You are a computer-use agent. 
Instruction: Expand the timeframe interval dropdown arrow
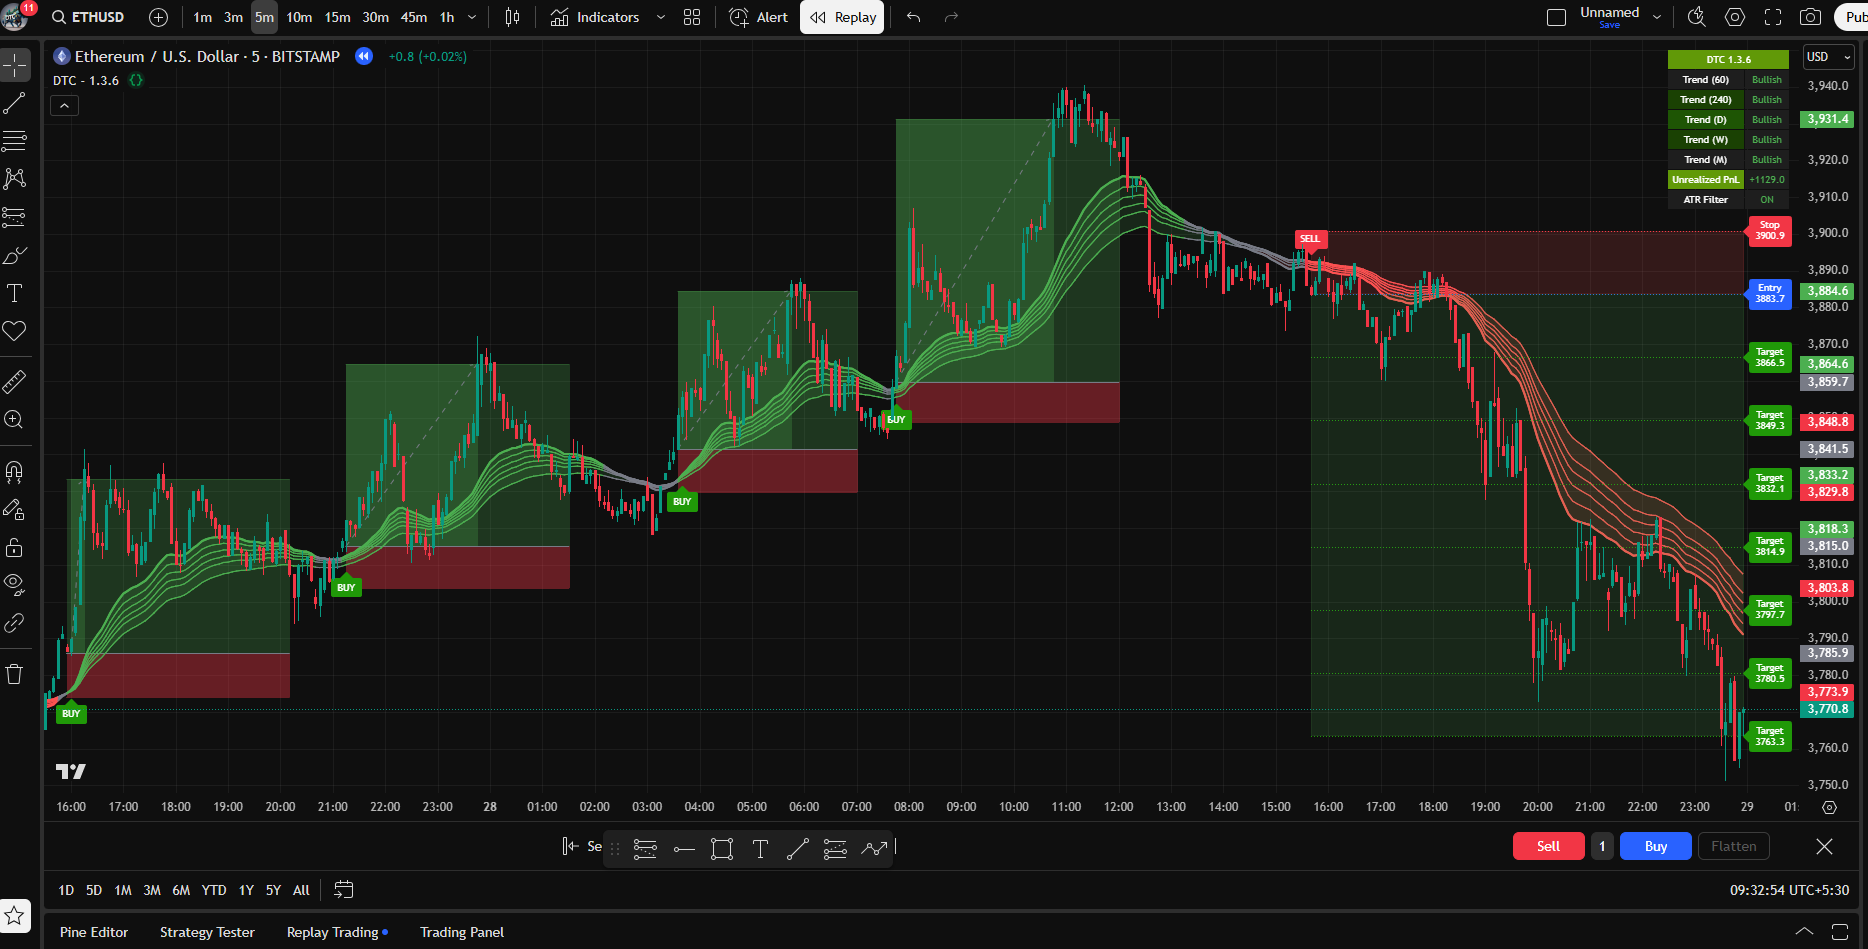[x=472, y=18]
